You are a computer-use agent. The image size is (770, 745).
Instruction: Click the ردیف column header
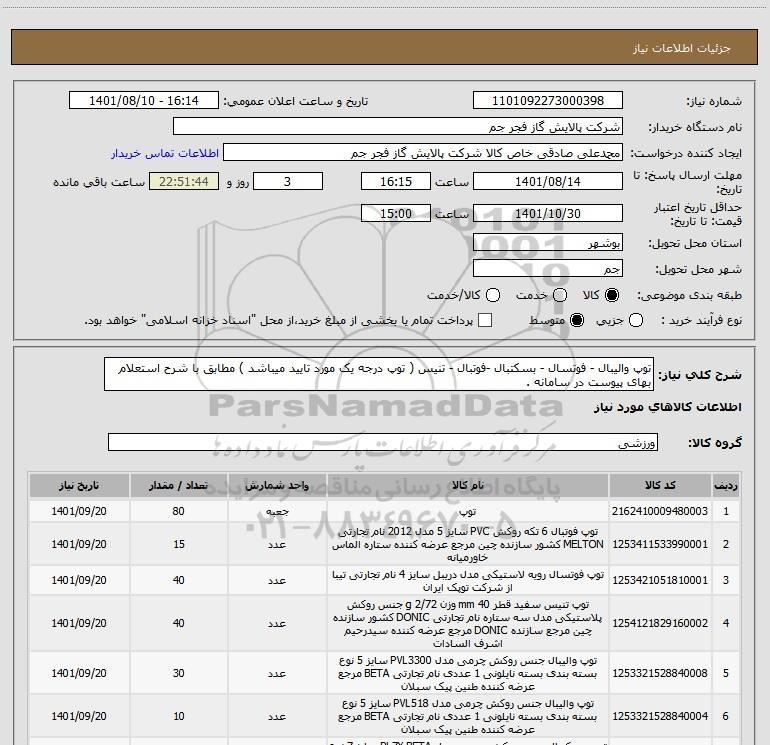pyautogui.click(x=726, y=485)
